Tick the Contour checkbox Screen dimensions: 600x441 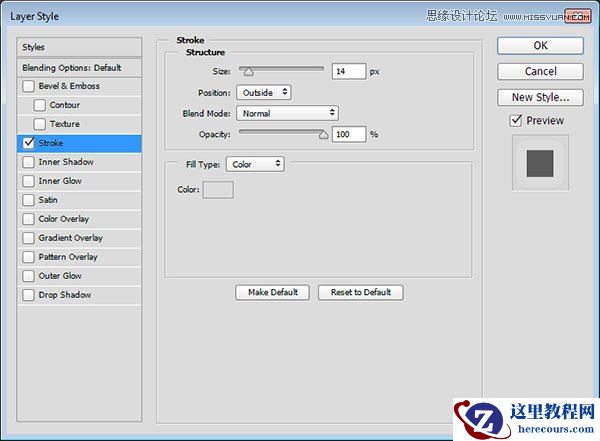39,105
